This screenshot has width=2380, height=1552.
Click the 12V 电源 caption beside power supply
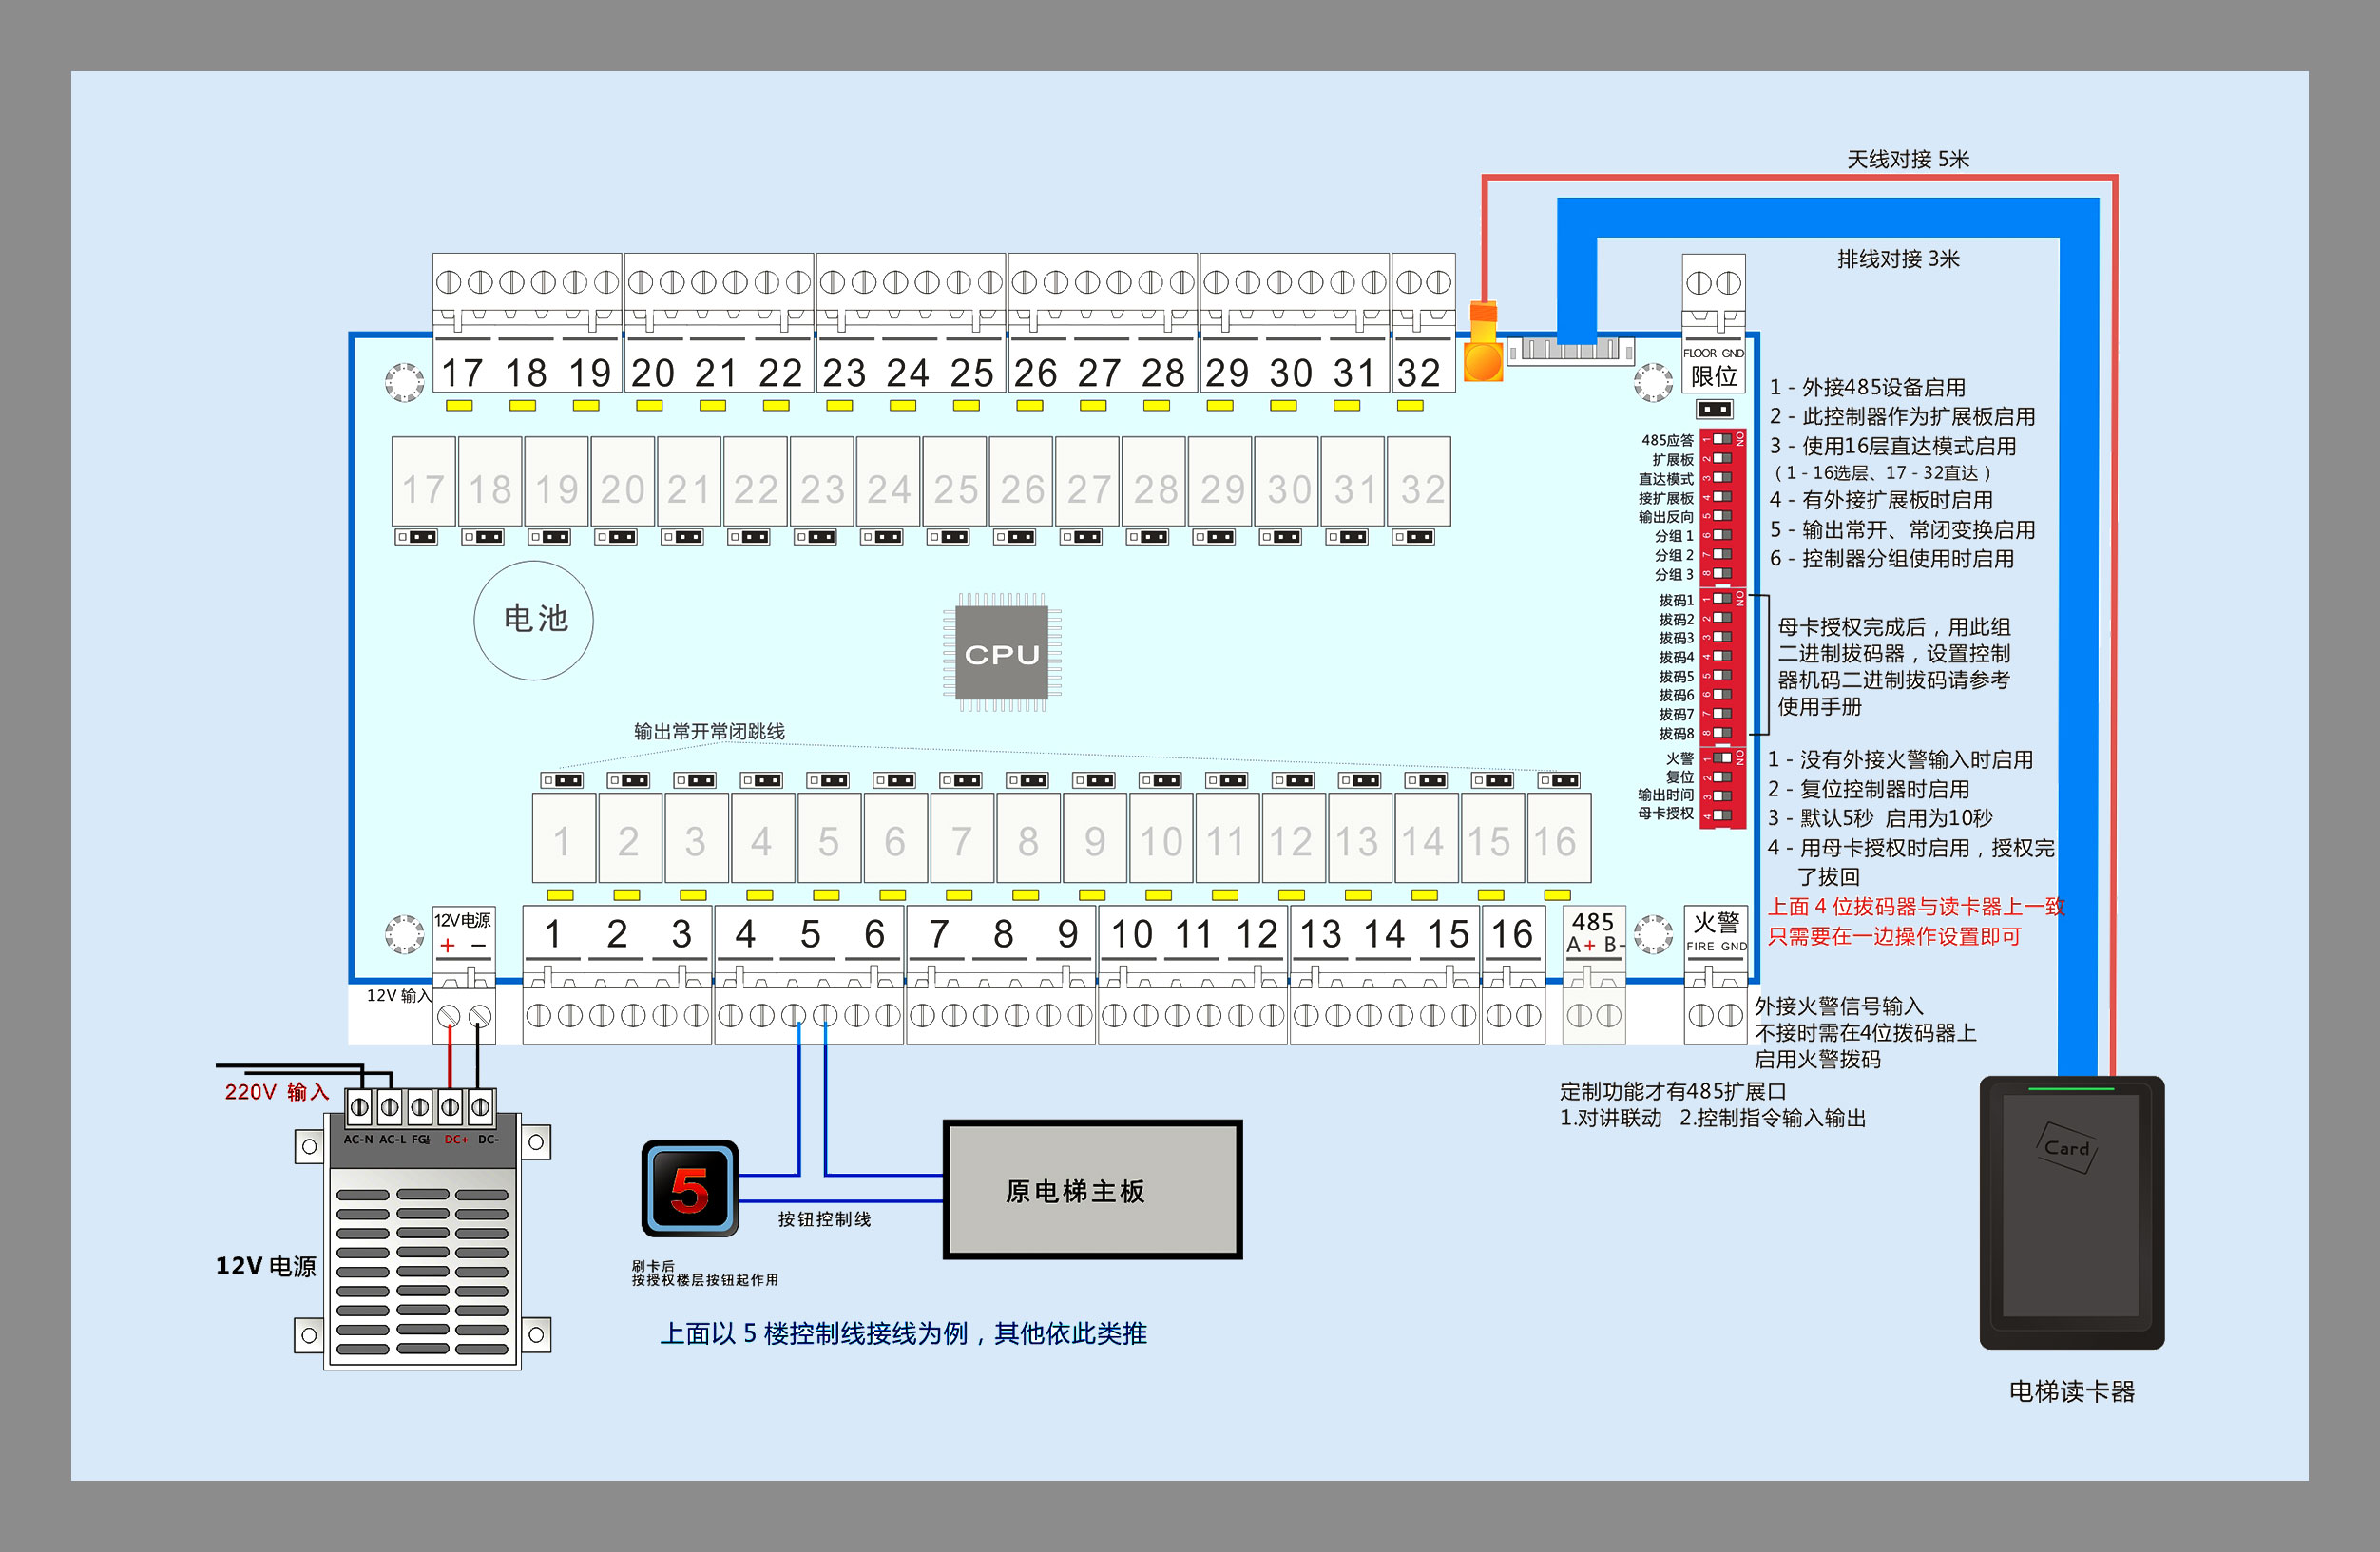tap(265, 1265)
